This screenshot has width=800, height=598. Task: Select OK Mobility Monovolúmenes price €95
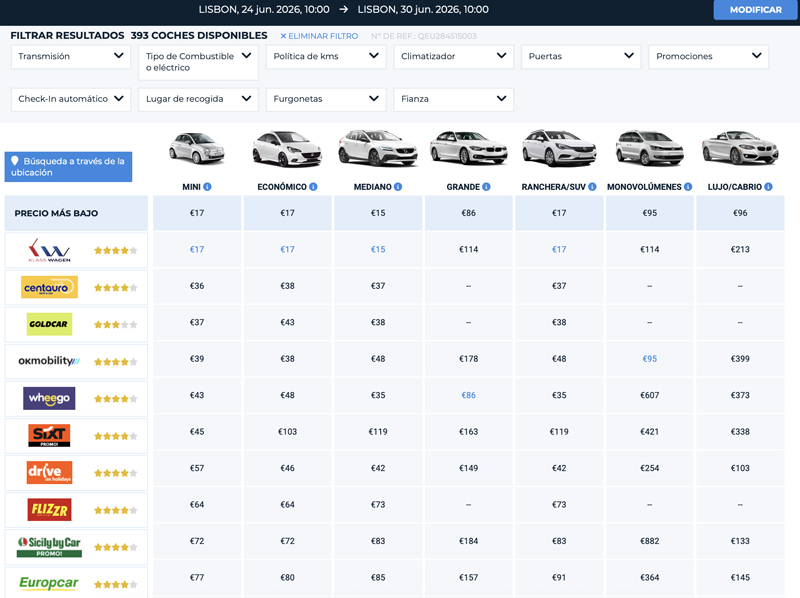pyautogui.click(x=649, y=359)
